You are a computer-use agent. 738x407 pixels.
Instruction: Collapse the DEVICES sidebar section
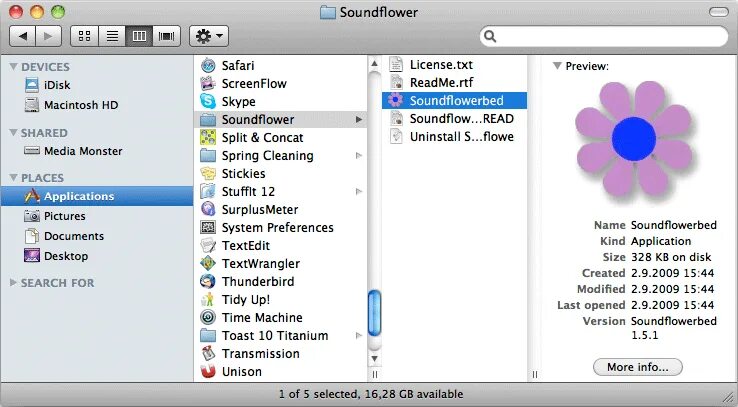coord(13,67)
